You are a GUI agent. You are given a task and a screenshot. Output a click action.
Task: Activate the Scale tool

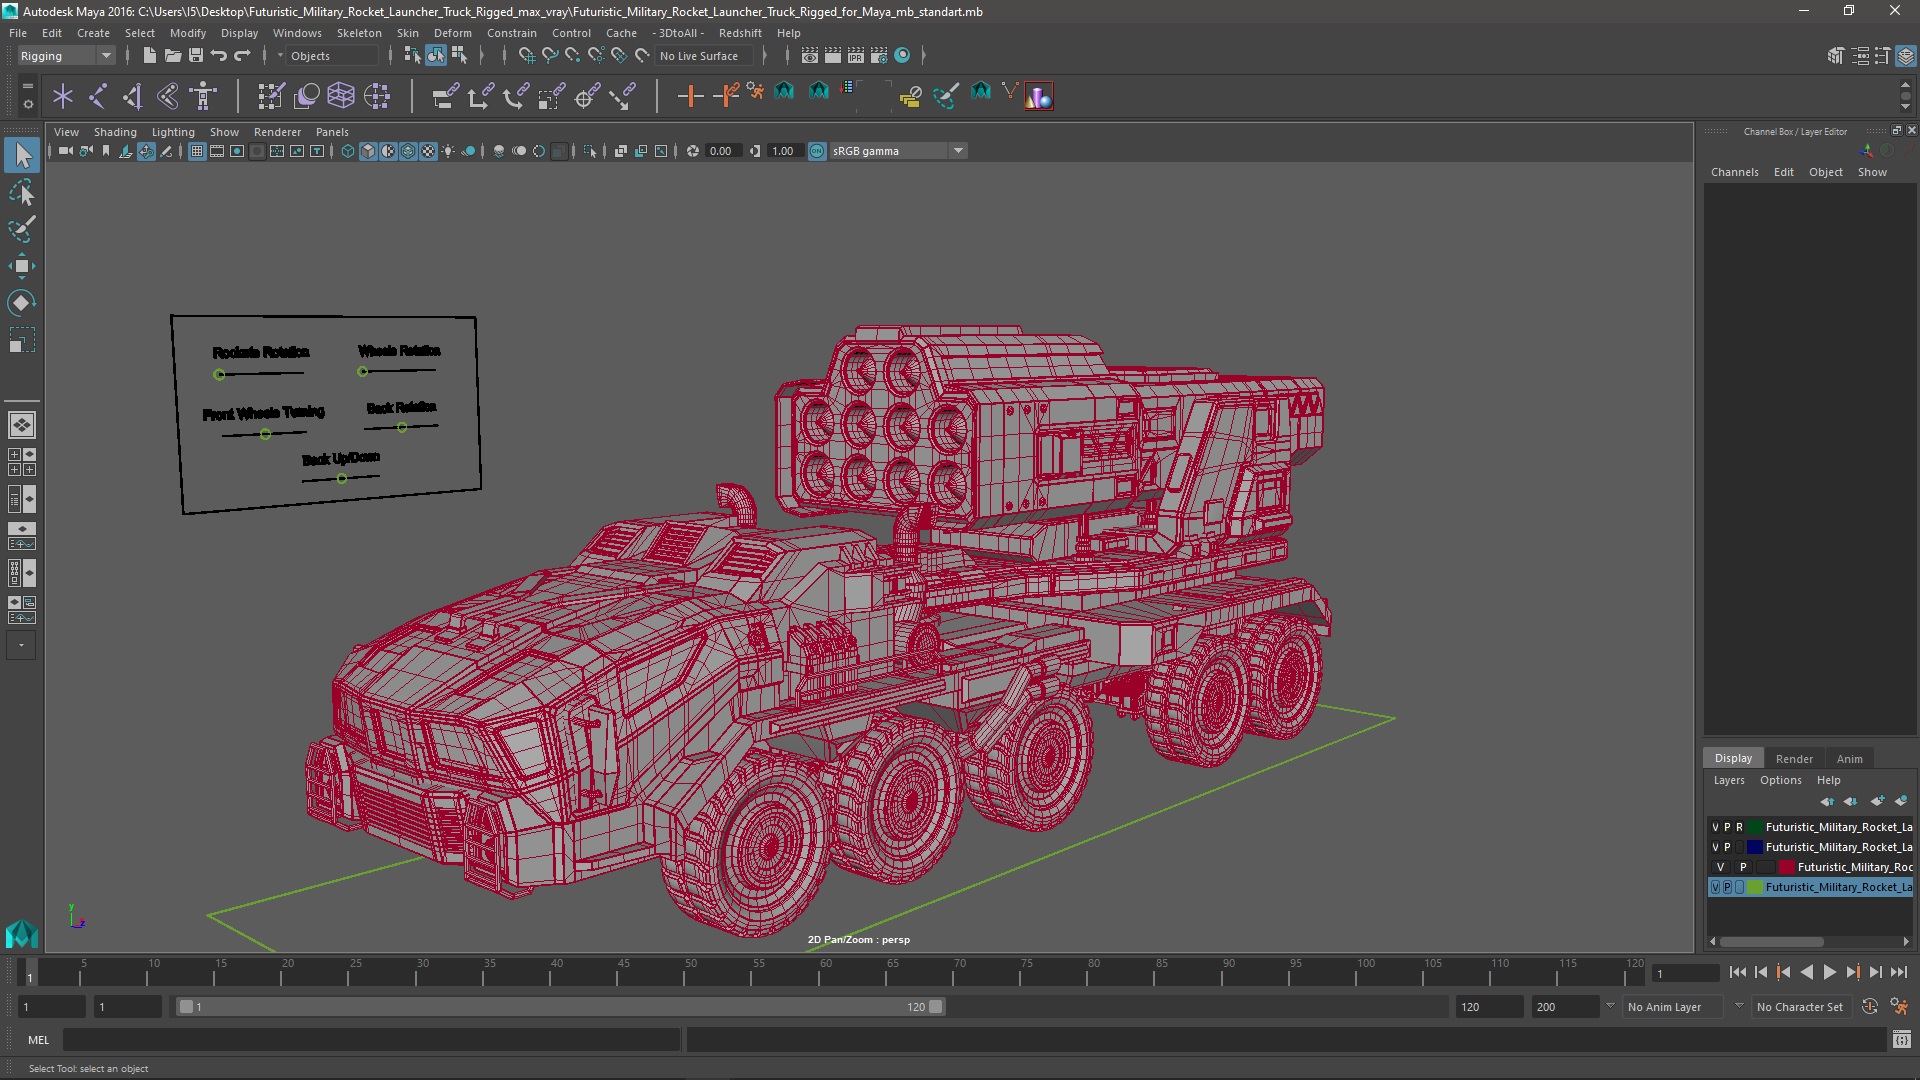tap(22, 340)
